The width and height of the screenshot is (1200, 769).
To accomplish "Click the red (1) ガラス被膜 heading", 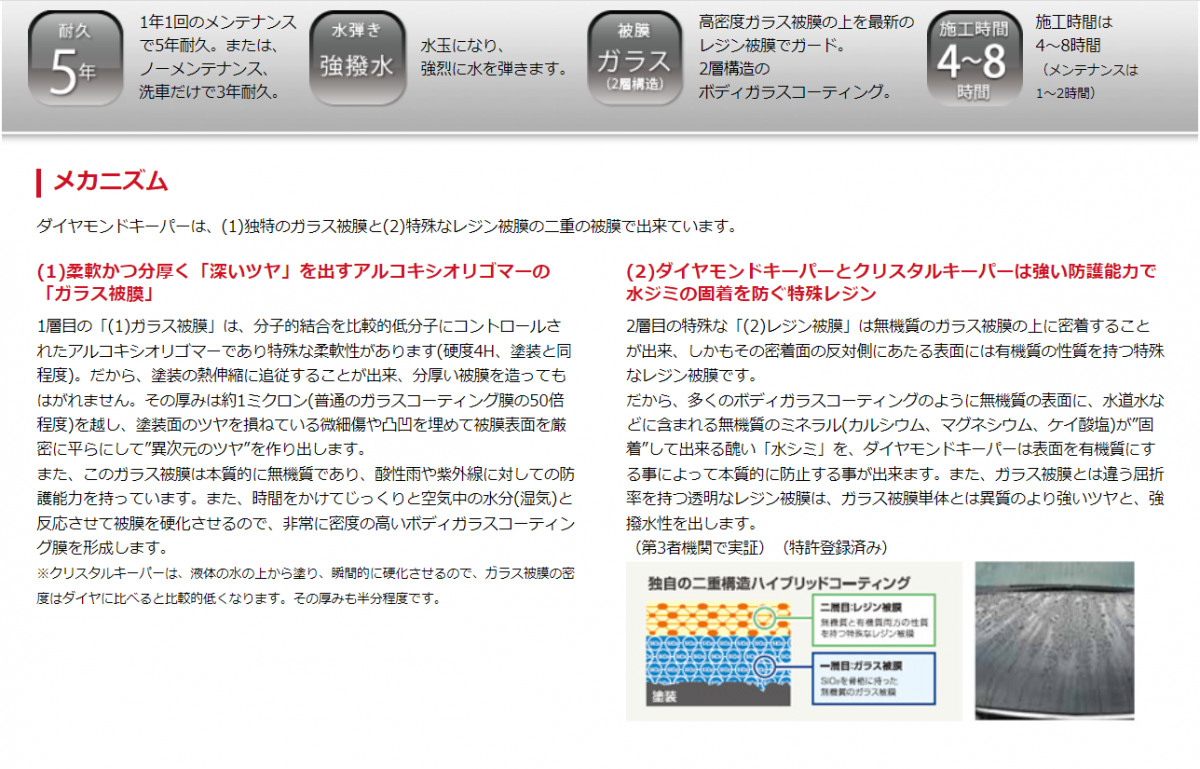I will [x=292, y=282].
